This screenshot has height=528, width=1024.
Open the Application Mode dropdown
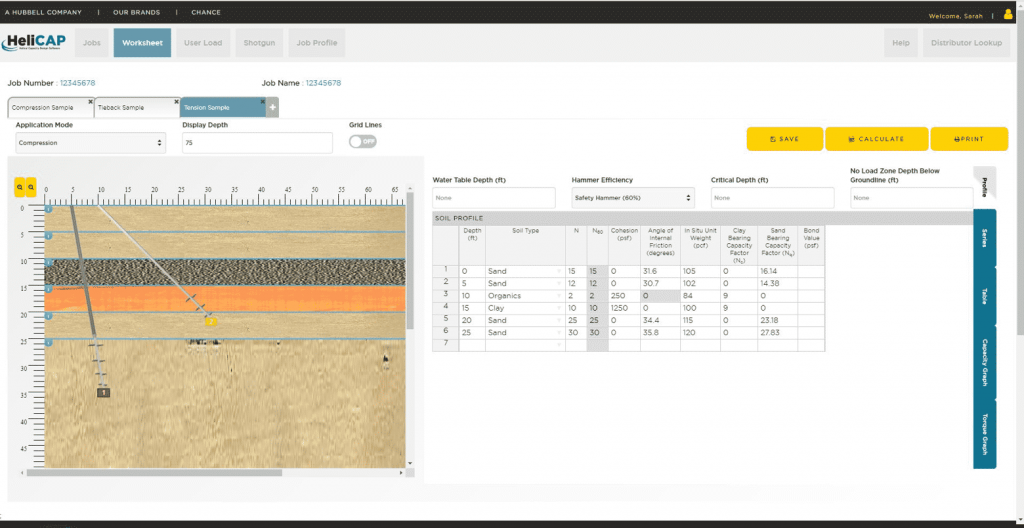pyautogui.click(x=90, y=143)
